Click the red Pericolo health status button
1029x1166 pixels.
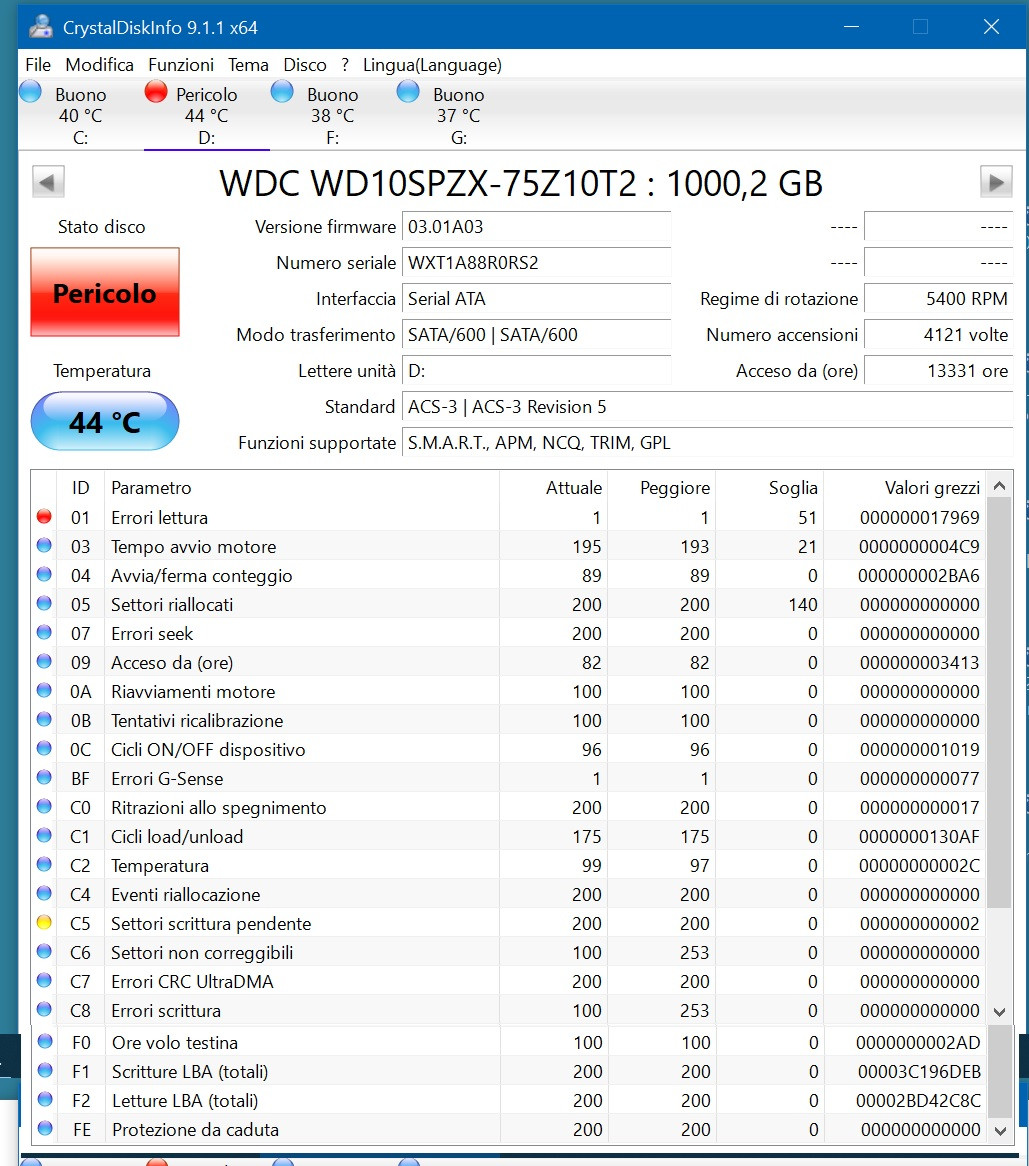pos(105,292)
